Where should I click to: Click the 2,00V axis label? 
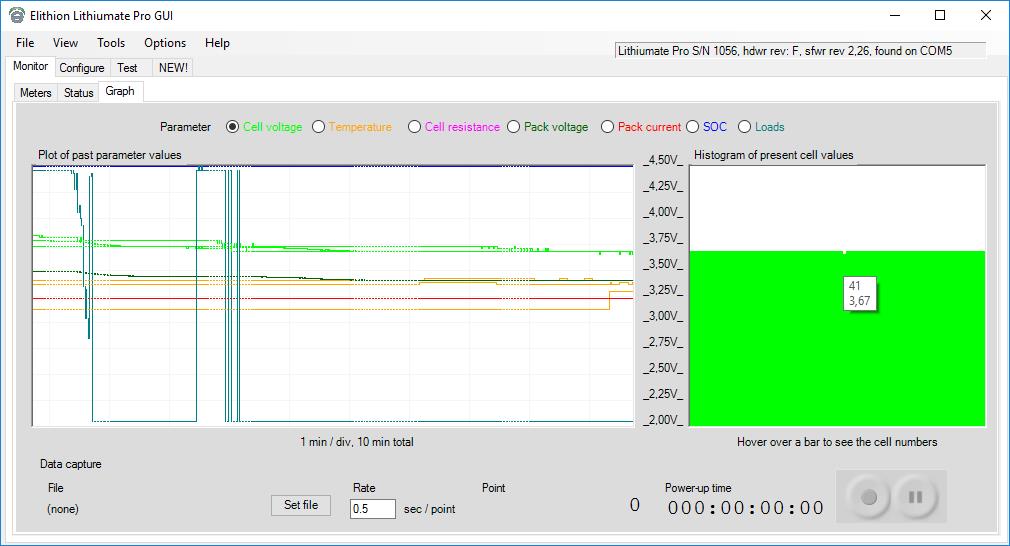pos(663,420)
